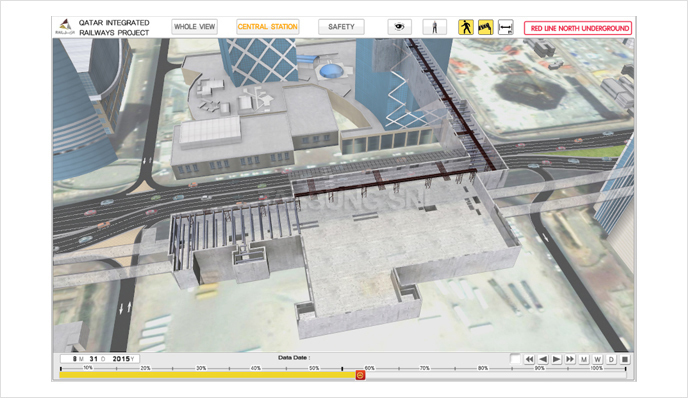Set timeline step to week (W)
The width and height of the screenshot is (688, 398).
[597, 359]
